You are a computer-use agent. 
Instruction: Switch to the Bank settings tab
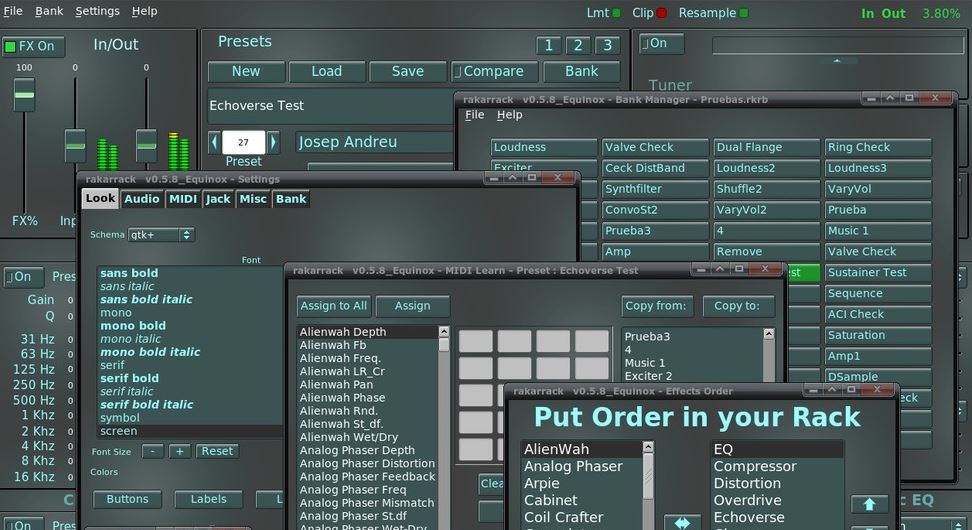coord(291,199)
